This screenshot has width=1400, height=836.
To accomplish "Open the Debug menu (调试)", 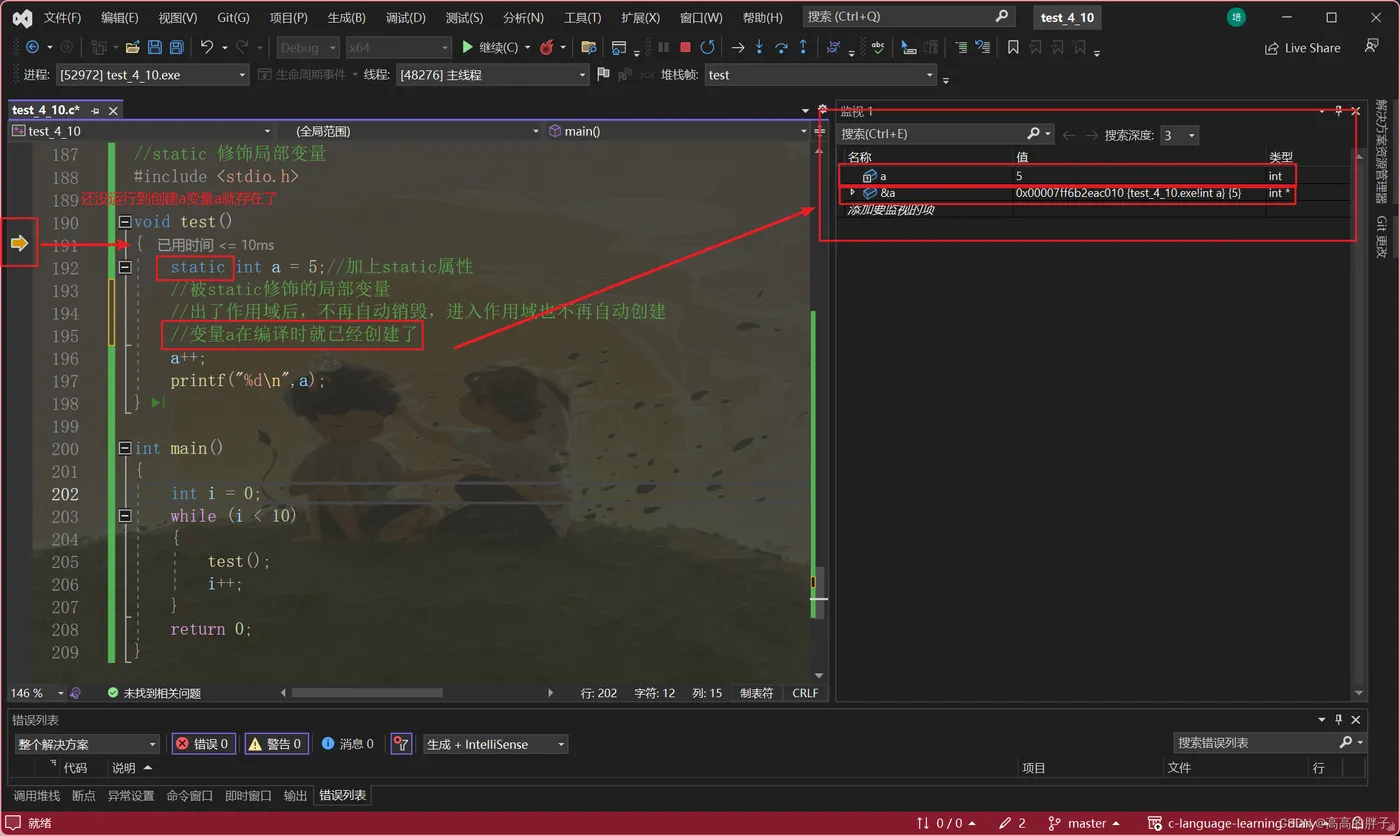I will 405,18.
